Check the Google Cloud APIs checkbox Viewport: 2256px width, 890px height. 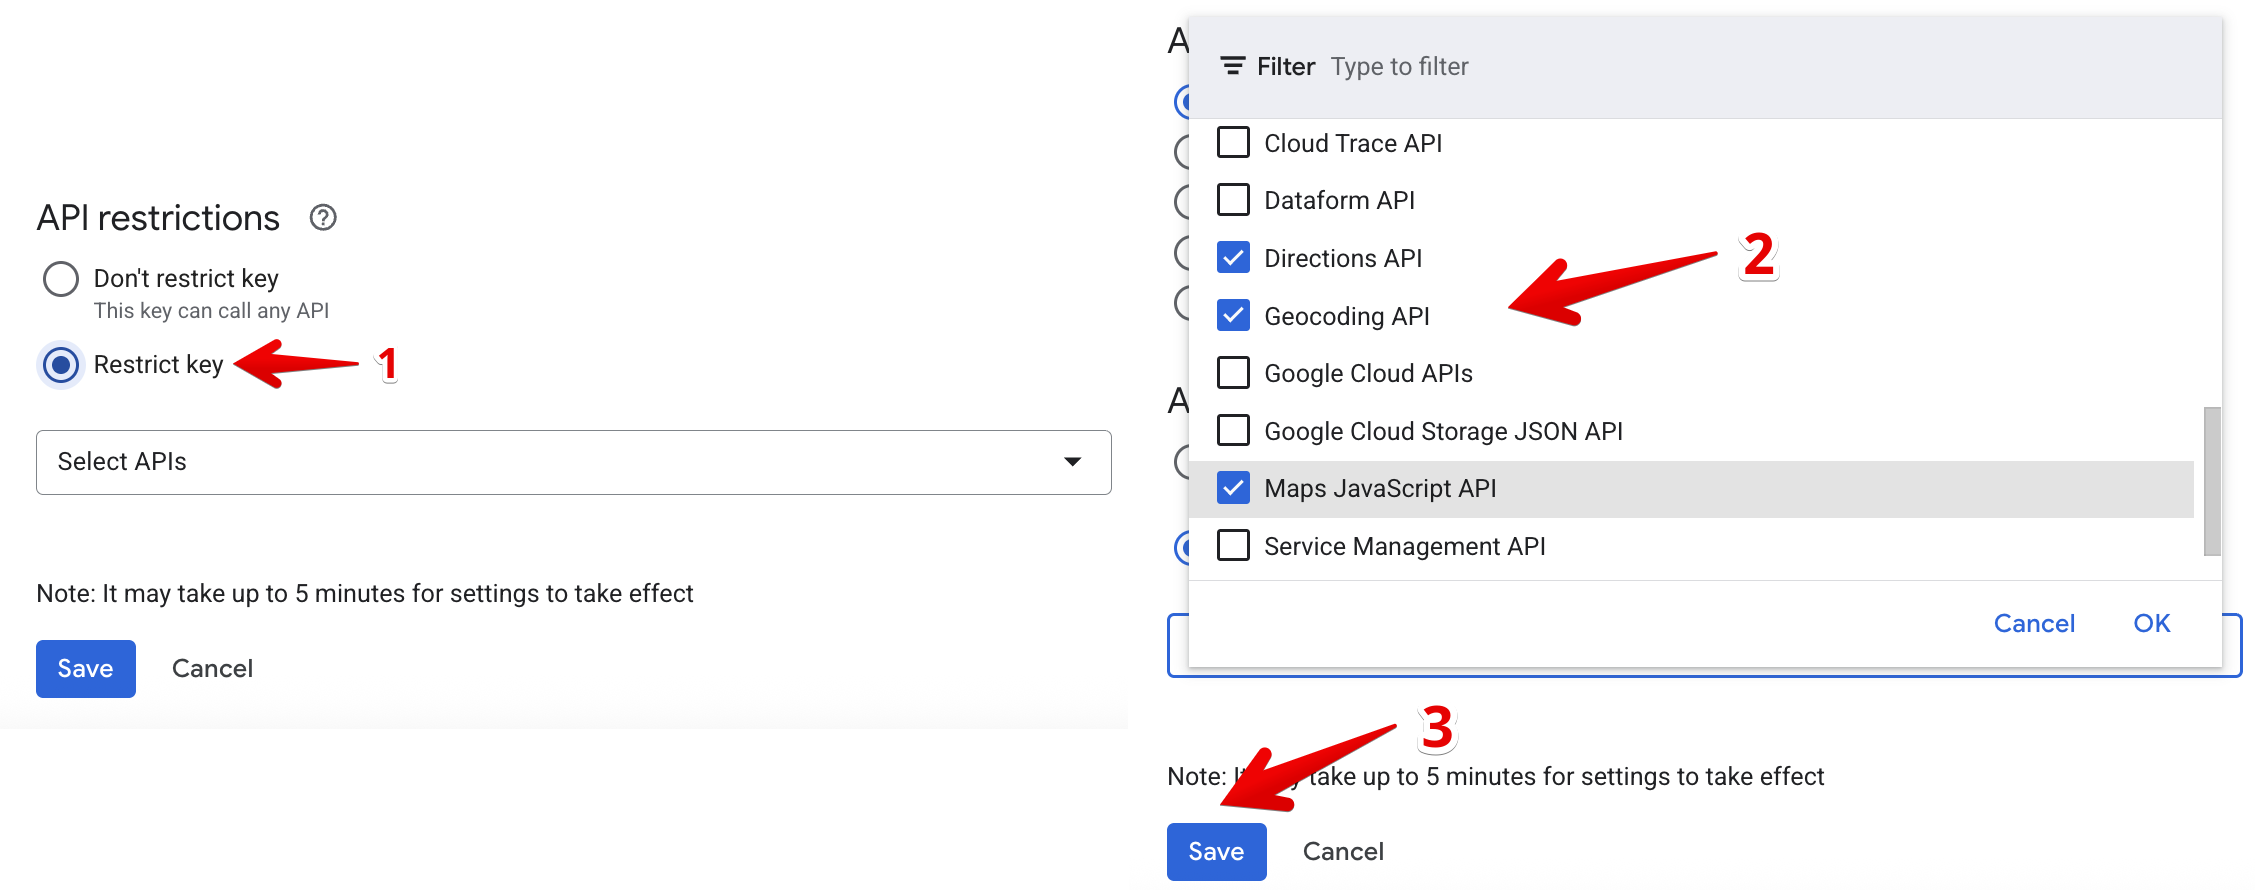point(1233,373)
